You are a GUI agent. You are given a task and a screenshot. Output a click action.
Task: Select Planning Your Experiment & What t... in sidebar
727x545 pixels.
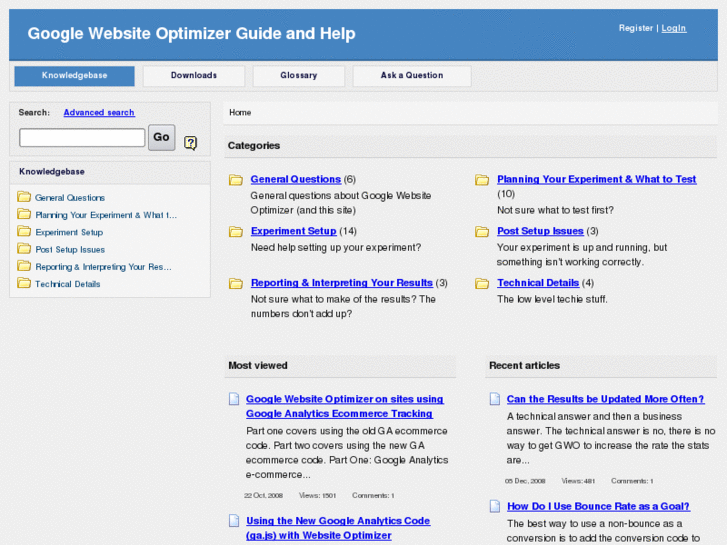click(106, 215)
